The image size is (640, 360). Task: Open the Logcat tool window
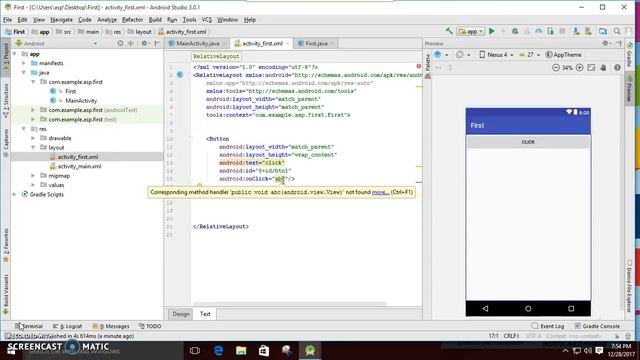[68, 326]
